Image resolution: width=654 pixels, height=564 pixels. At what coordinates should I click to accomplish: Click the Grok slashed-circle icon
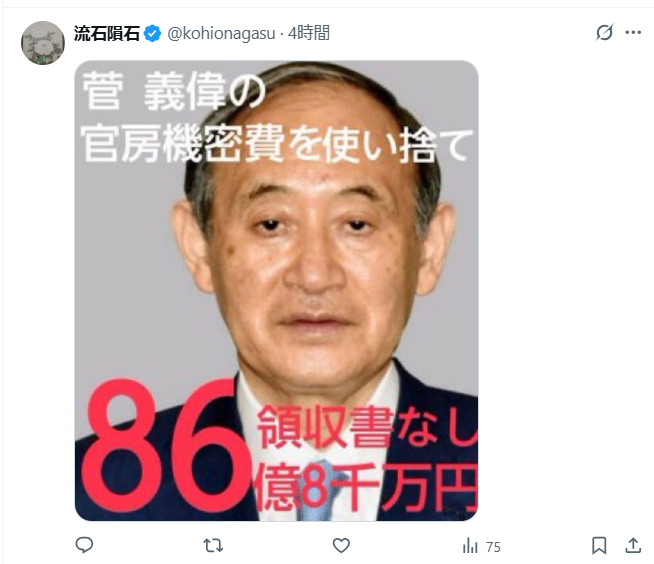[604, 32]
